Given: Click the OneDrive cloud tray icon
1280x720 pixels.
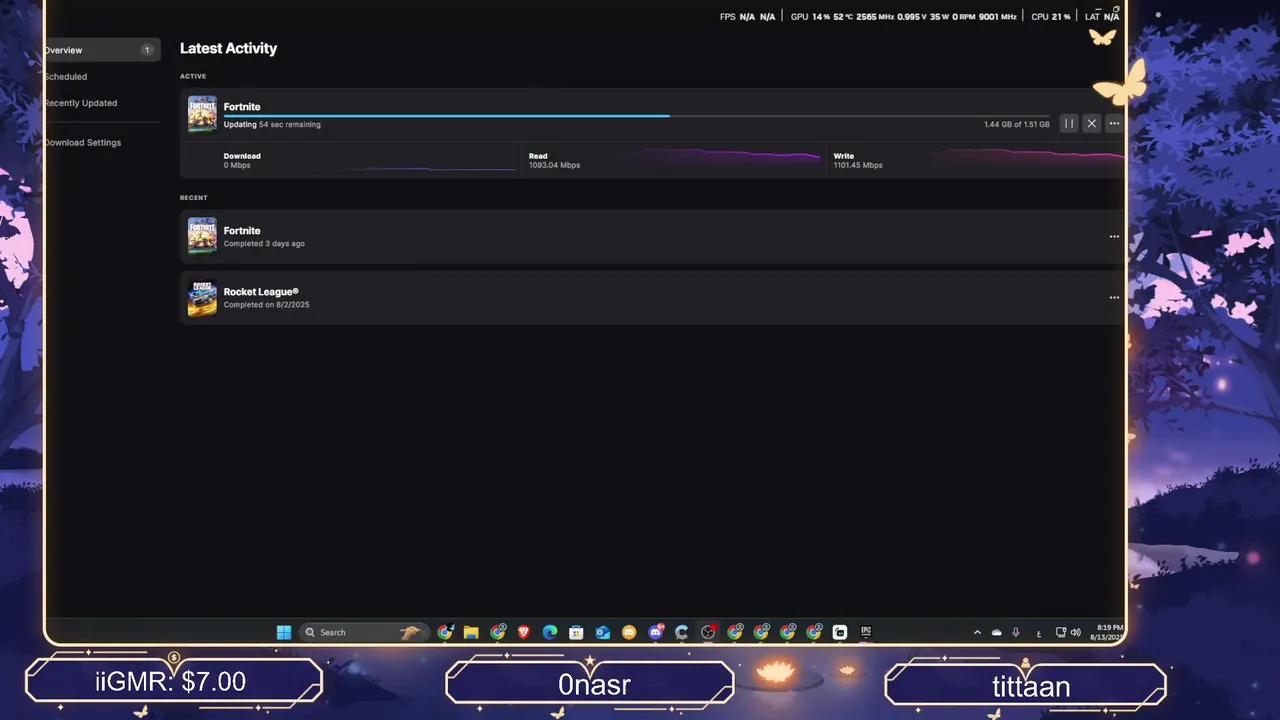Looking at the screenshot, I should 996,633.
